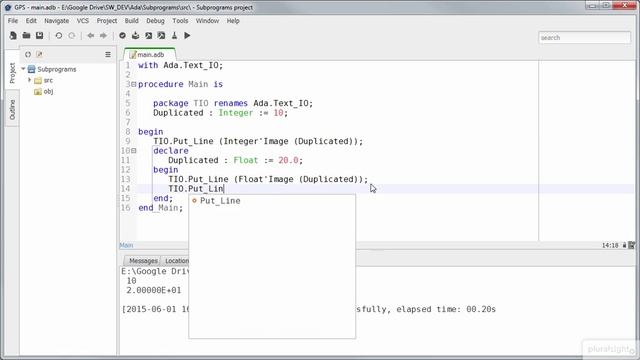Undo the last edit

tap(59, 36)
